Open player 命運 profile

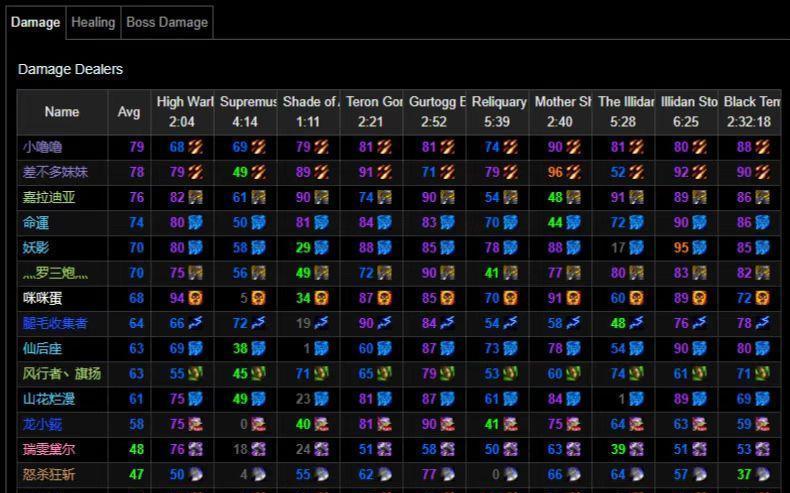36,223
